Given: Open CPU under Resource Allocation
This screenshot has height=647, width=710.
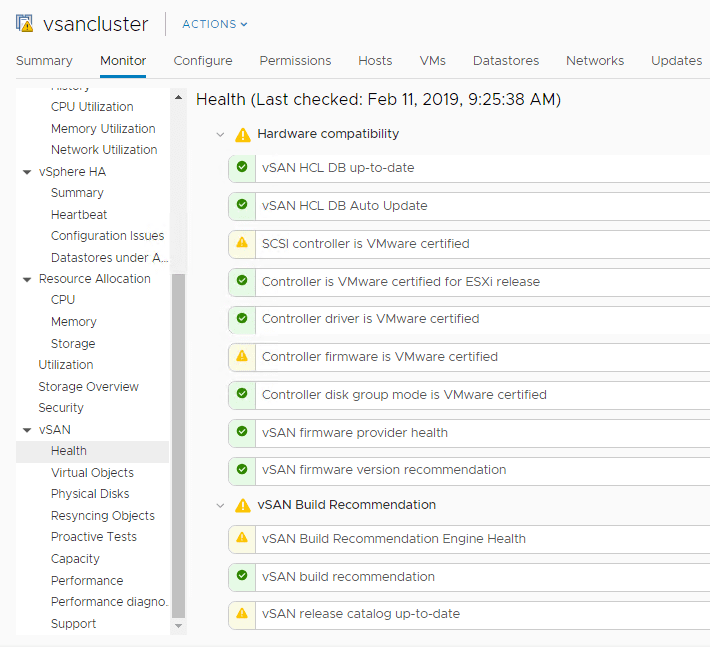Looking at the screenshot, I should [63, 300].
